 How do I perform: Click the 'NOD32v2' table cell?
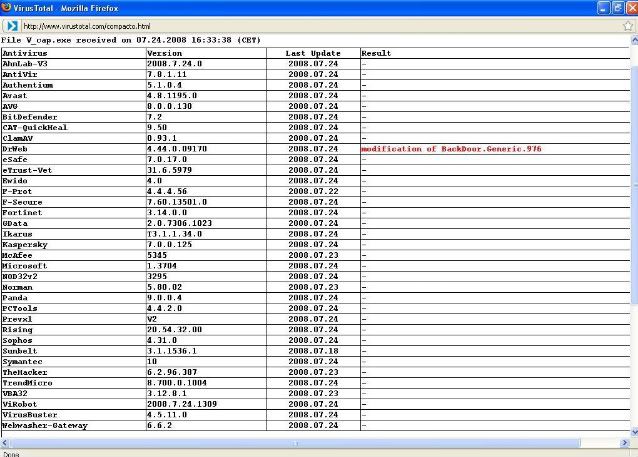pyautogui.click(x=74, y=276)
